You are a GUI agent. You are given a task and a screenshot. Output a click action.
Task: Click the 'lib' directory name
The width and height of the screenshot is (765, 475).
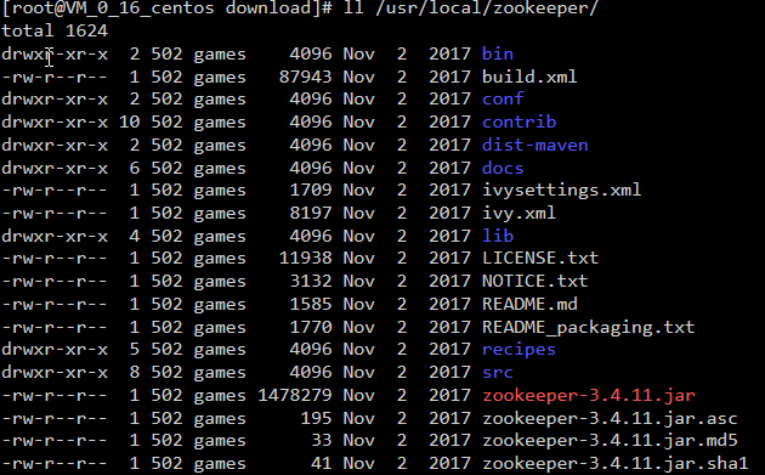(498, 236)
